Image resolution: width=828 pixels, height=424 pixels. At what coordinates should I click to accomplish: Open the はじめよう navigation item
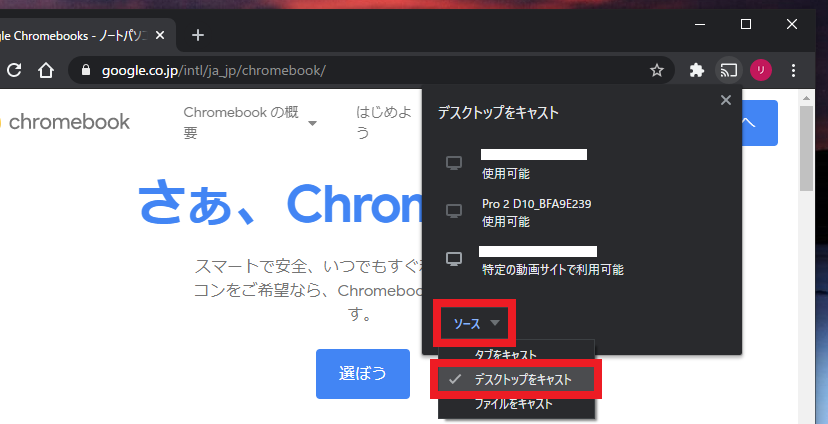coord(384,122)
